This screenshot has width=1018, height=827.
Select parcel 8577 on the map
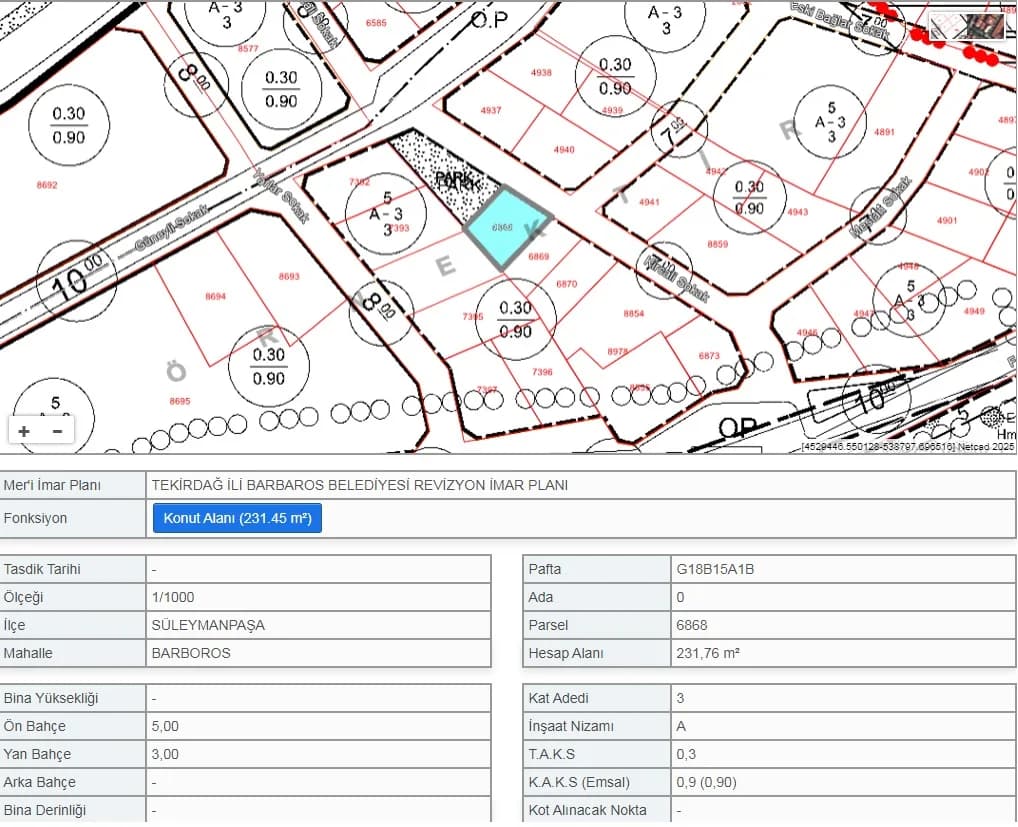pos(248,49)
